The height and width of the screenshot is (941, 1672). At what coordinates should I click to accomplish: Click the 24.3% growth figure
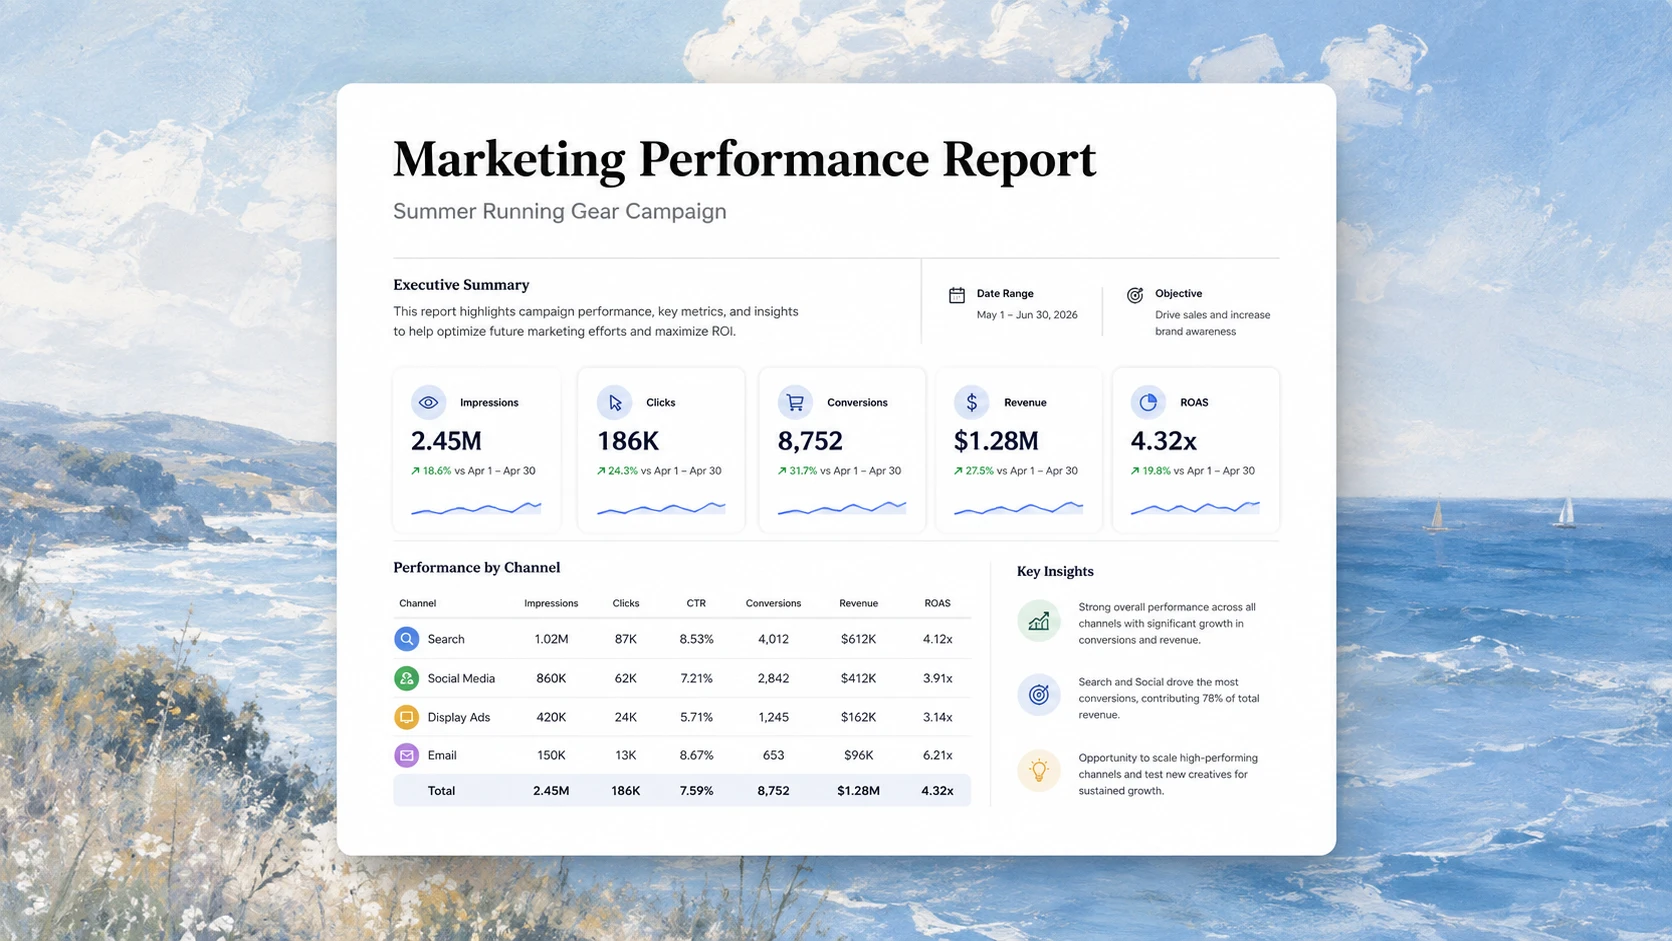tap(623, 471)
